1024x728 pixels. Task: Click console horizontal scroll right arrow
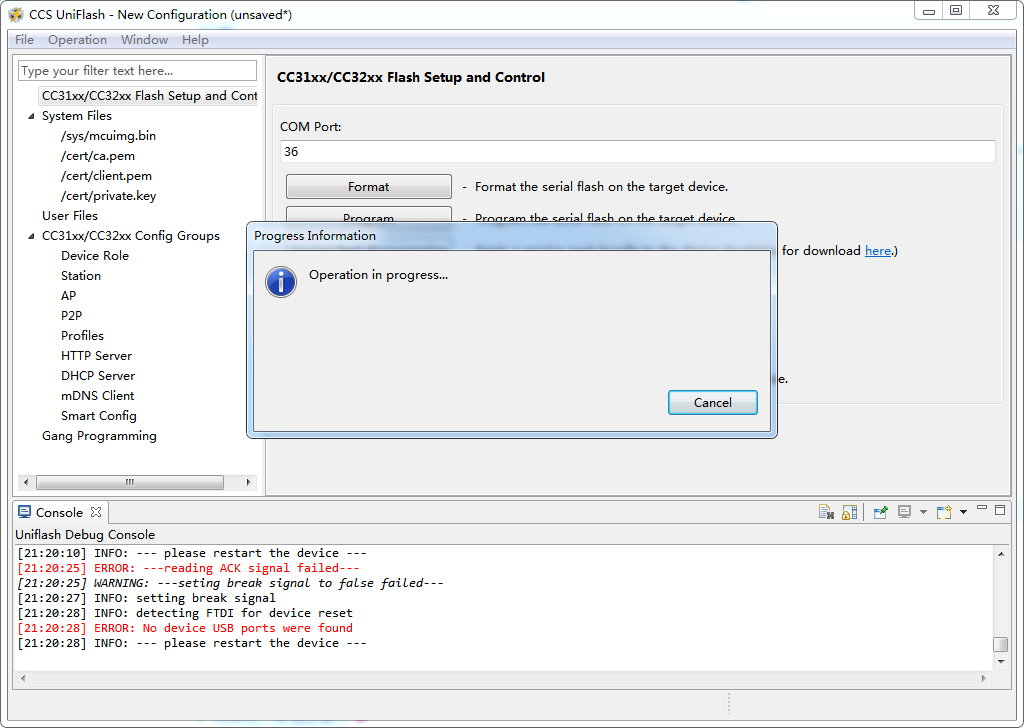(984, 679)
